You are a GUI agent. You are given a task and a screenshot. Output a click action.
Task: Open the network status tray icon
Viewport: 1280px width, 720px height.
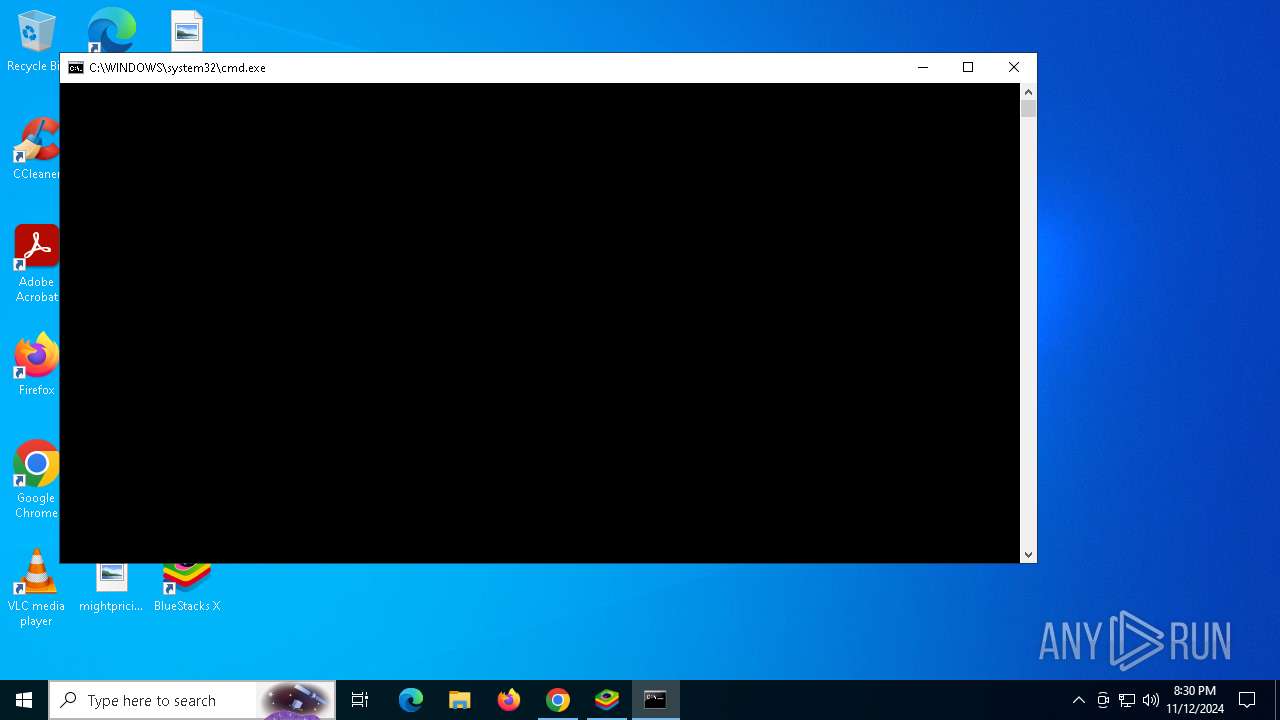point(1127,700)
